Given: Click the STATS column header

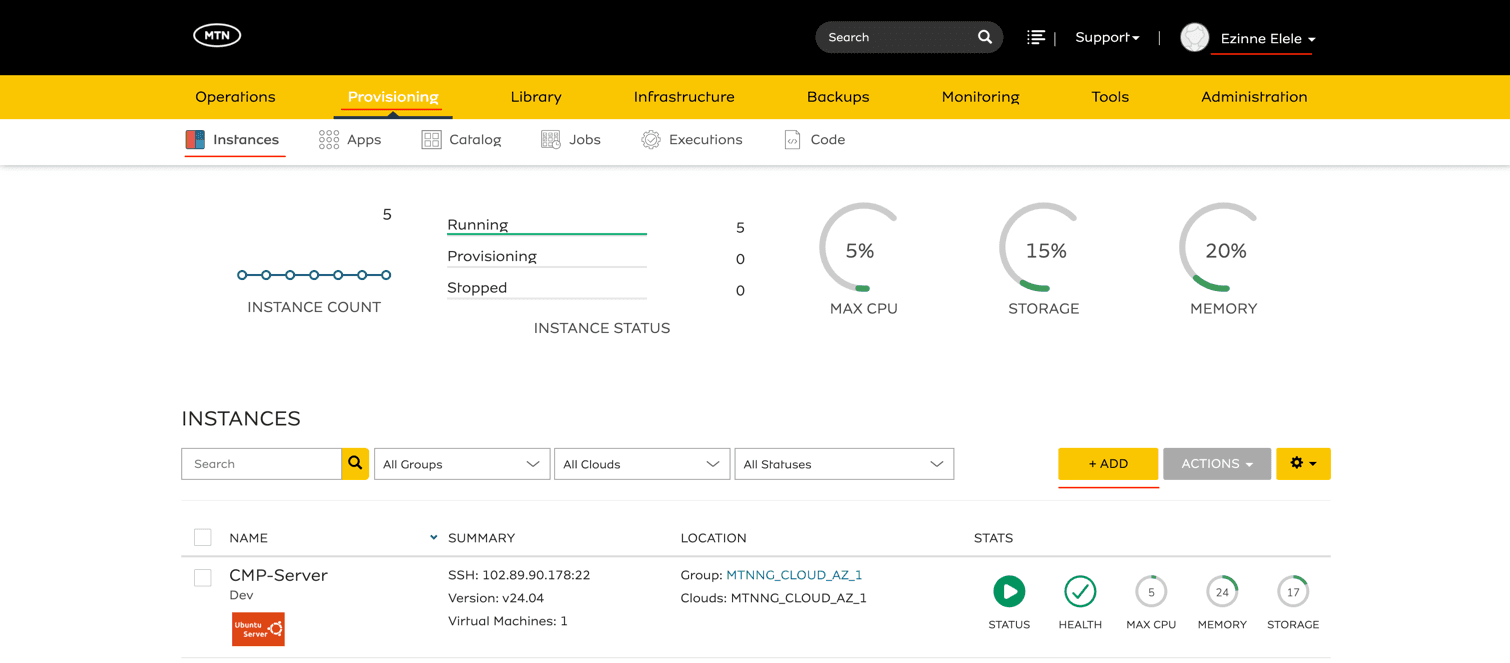Looking at the screenshot, I should pos(993,538).
